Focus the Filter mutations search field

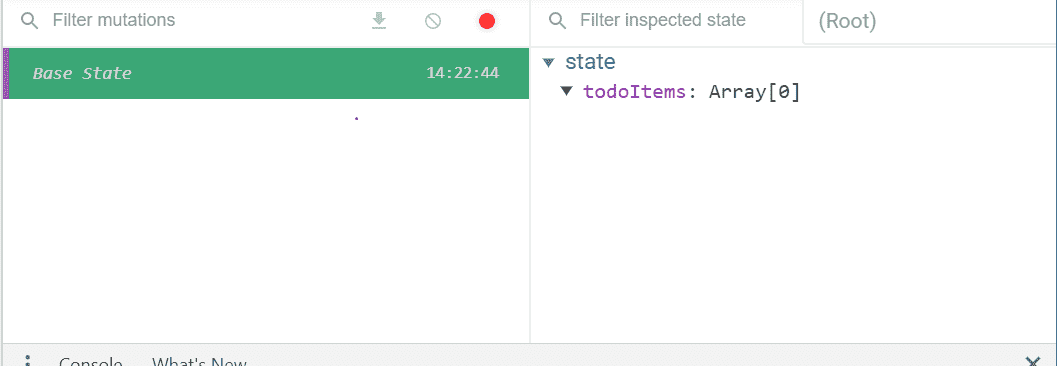[202, 21]
